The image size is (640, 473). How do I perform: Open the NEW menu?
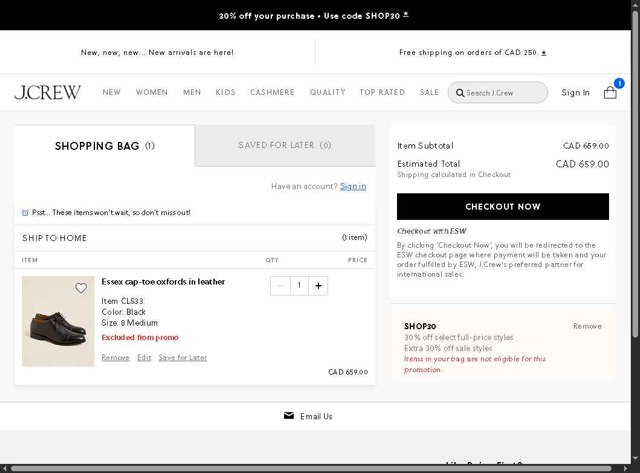[111, 92]
